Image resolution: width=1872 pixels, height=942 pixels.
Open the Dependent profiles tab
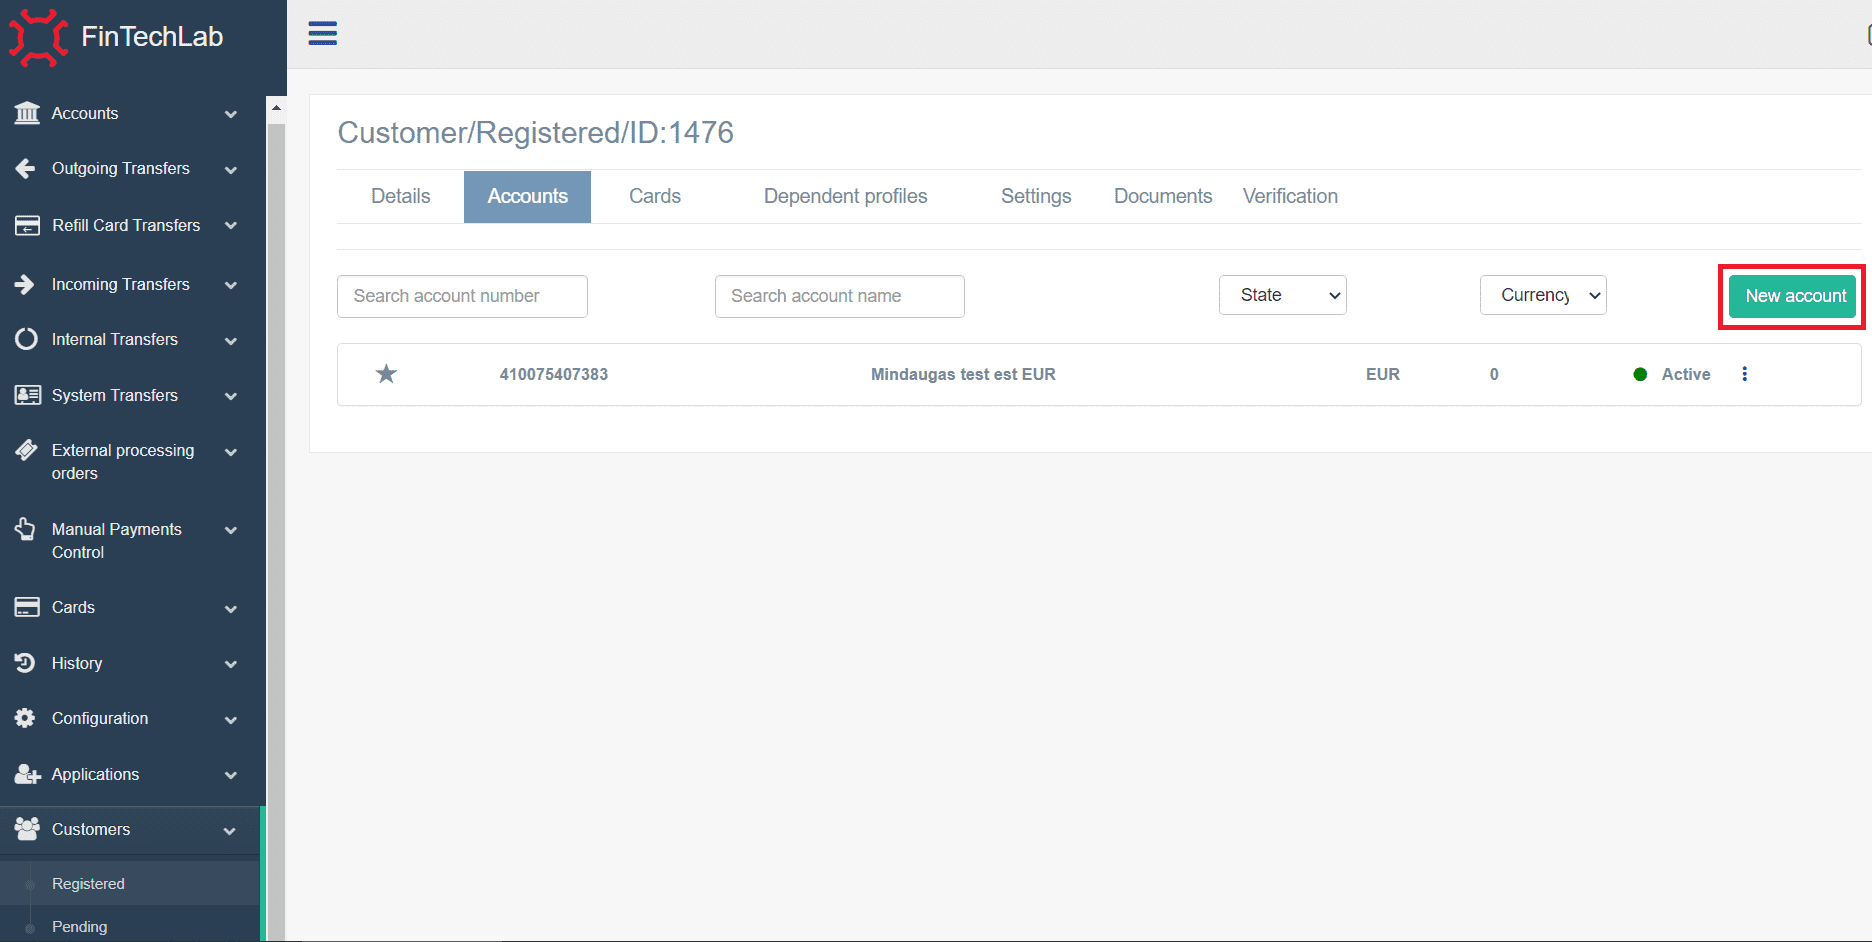[846, 196]
